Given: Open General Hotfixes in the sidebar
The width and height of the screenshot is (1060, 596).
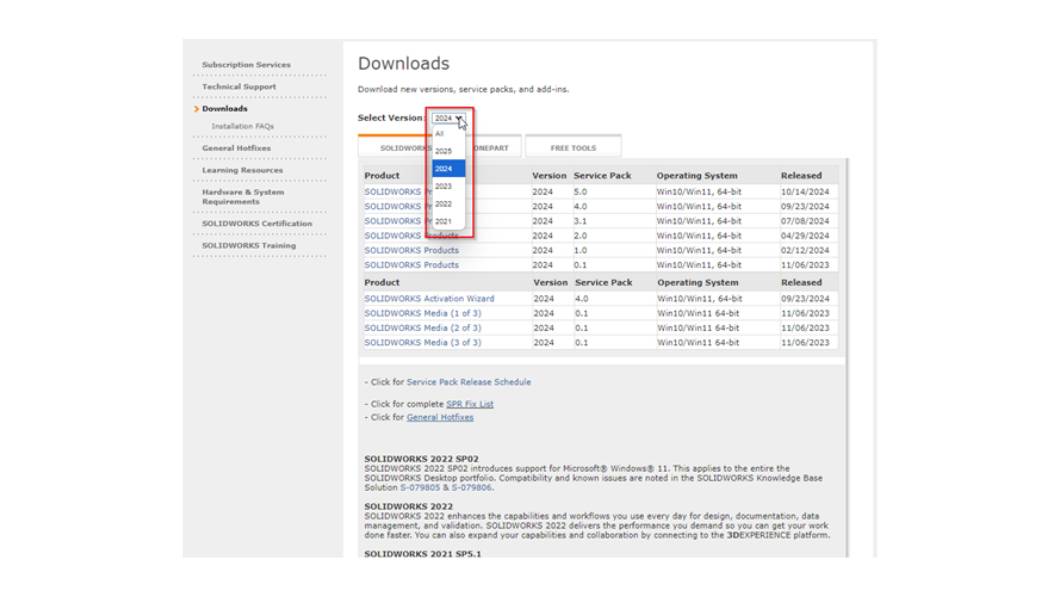Looking at the screenshot, I should (x=236, y=148).
